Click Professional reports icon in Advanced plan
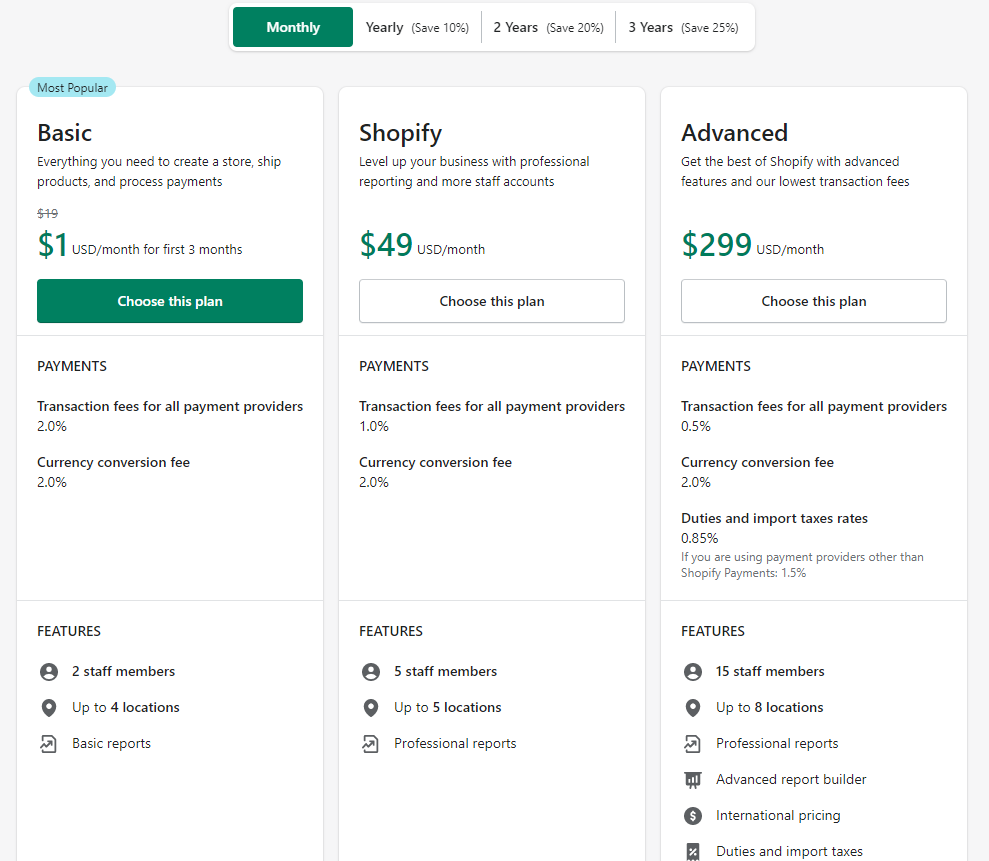989x861 pixels. pyautogui.click(x=692, y=744)
